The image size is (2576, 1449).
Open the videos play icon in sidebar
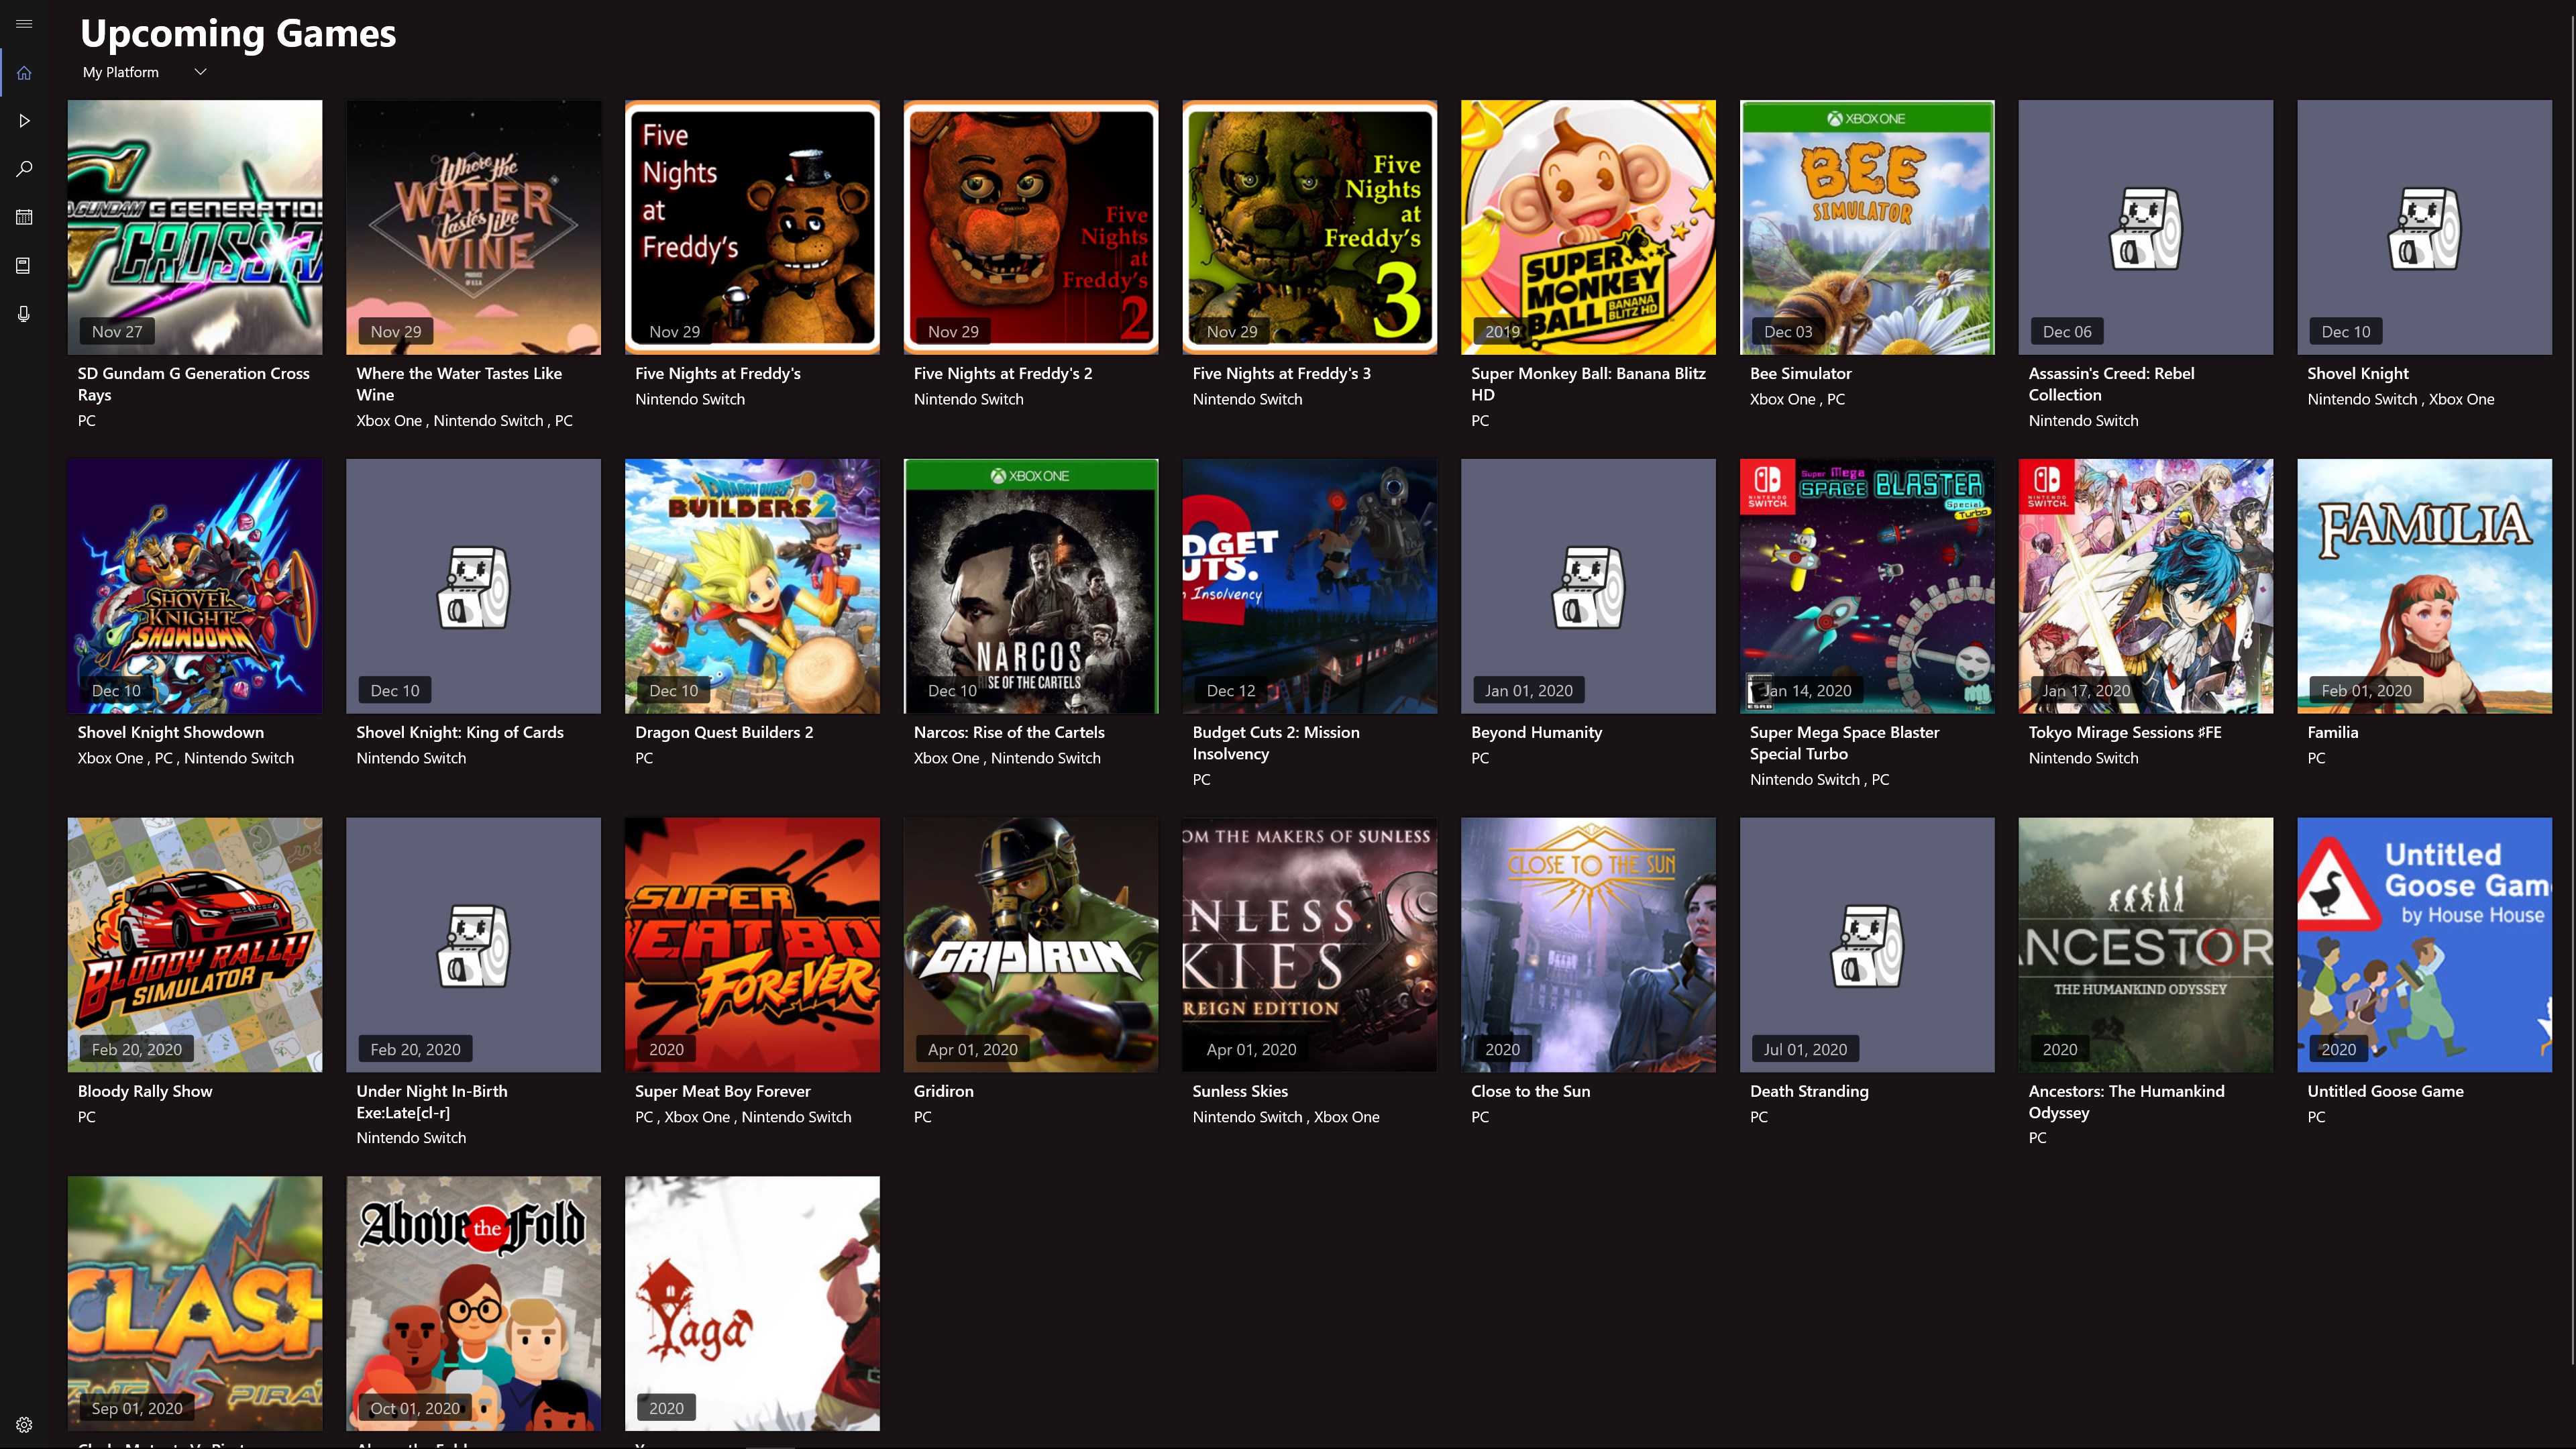click(x=24, y=121)
